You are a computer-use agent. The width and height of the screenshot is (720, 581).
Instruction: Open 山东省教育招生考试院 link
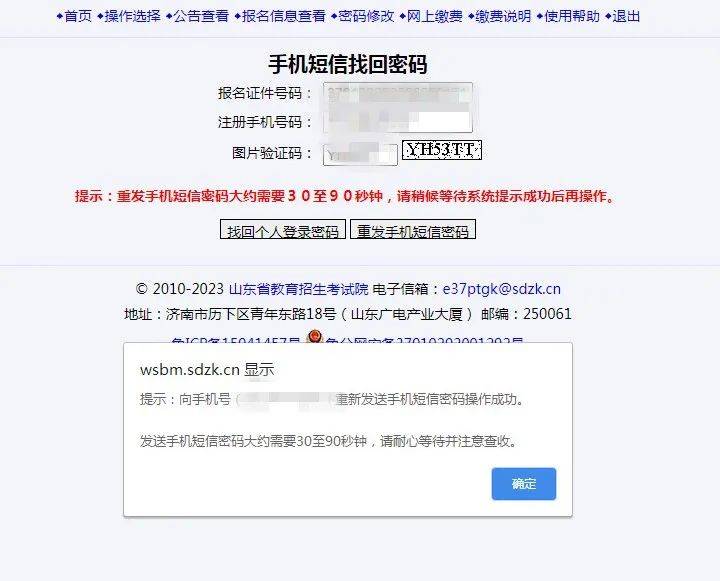298,289
